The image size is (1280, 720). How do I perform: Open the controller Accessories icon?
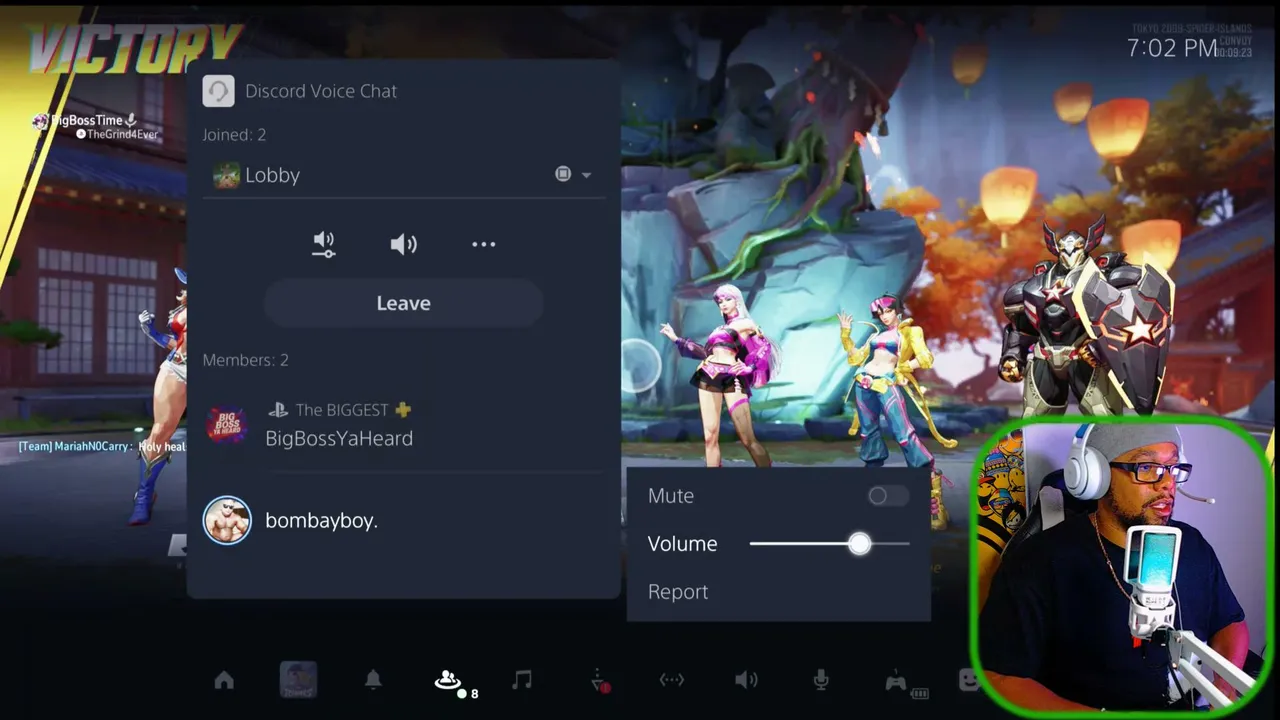coord(896,682)
